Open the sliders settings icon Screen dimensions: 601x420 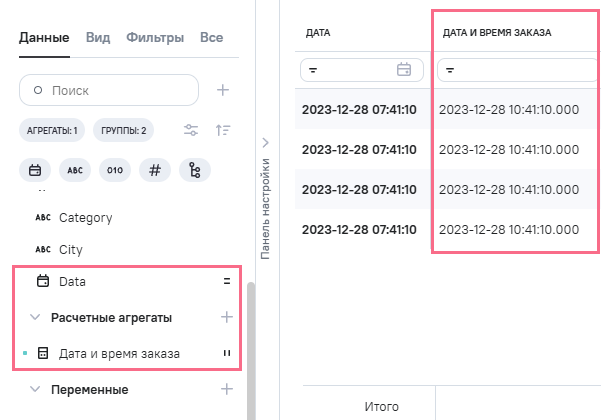(191, 130)
